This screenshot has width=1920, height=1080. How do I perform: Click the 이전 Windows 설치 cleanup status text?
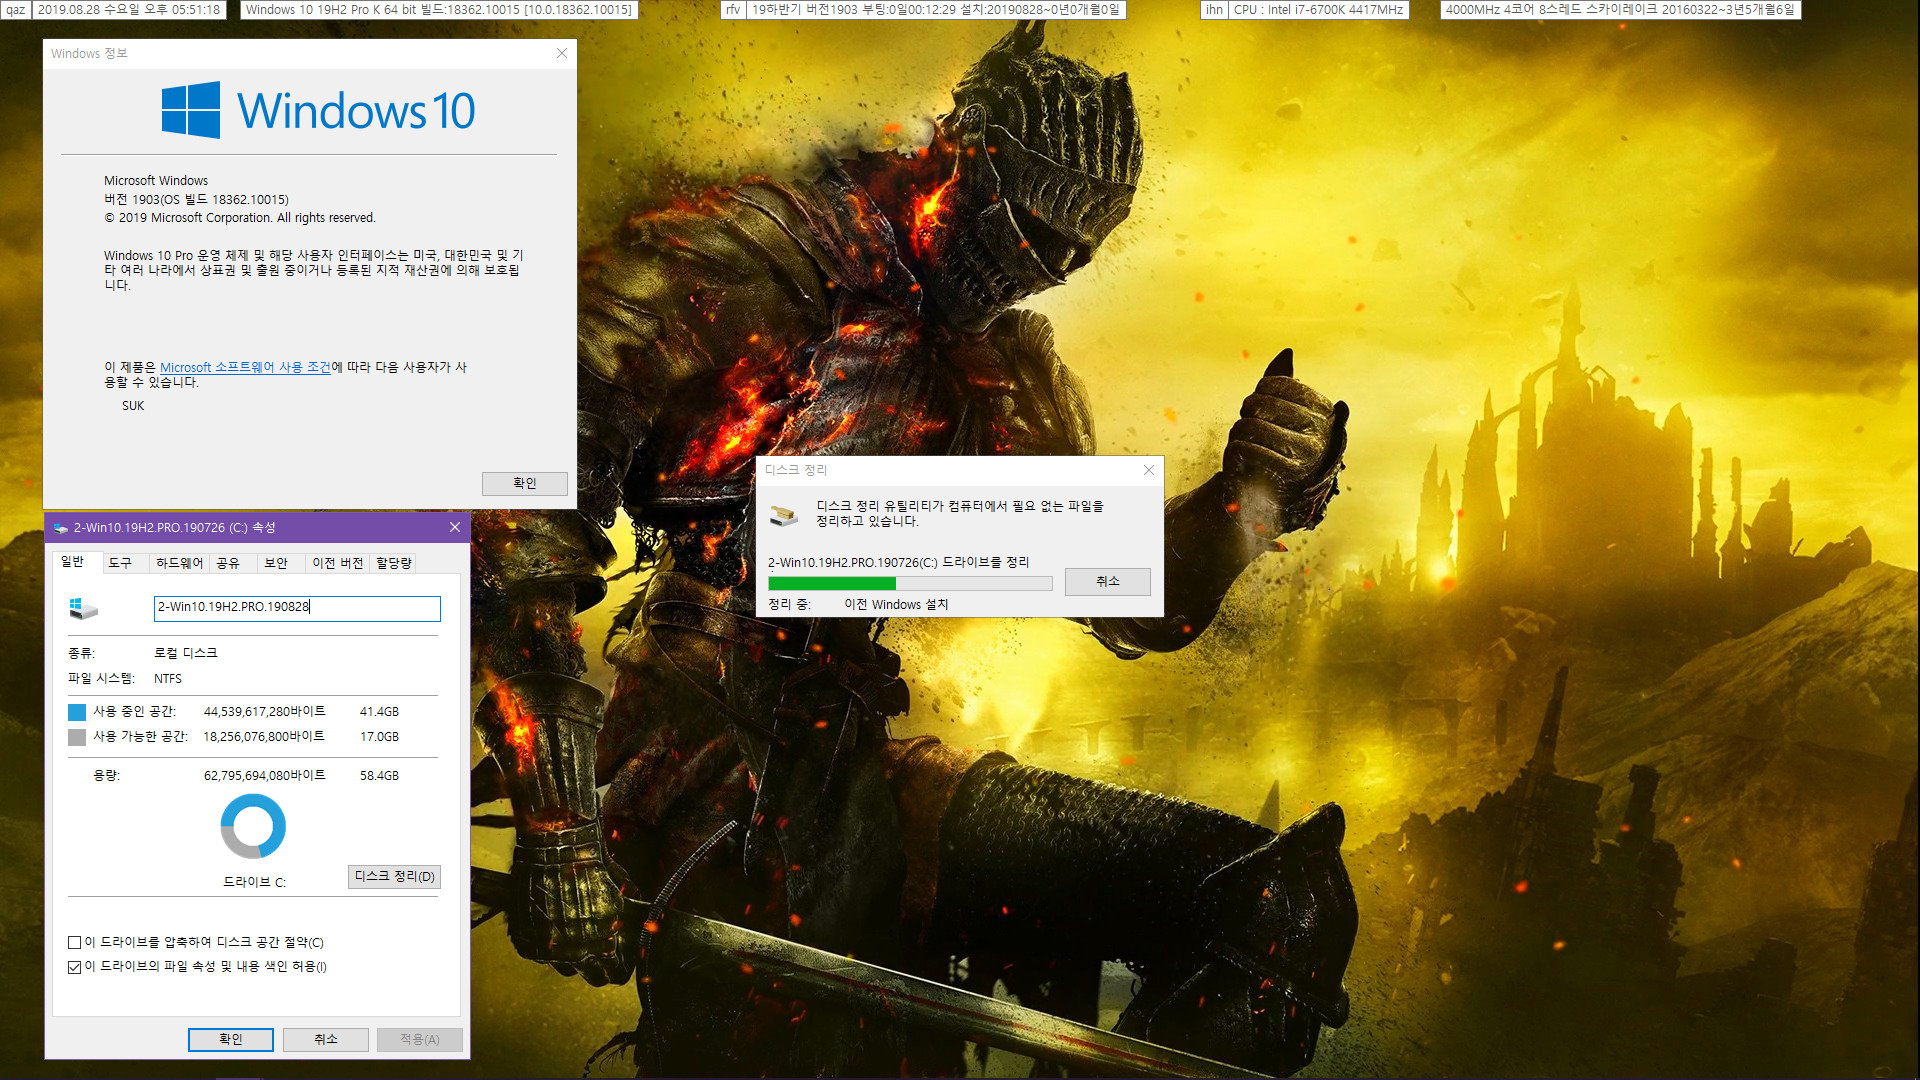pyautogui.click(x=896, y=605)
